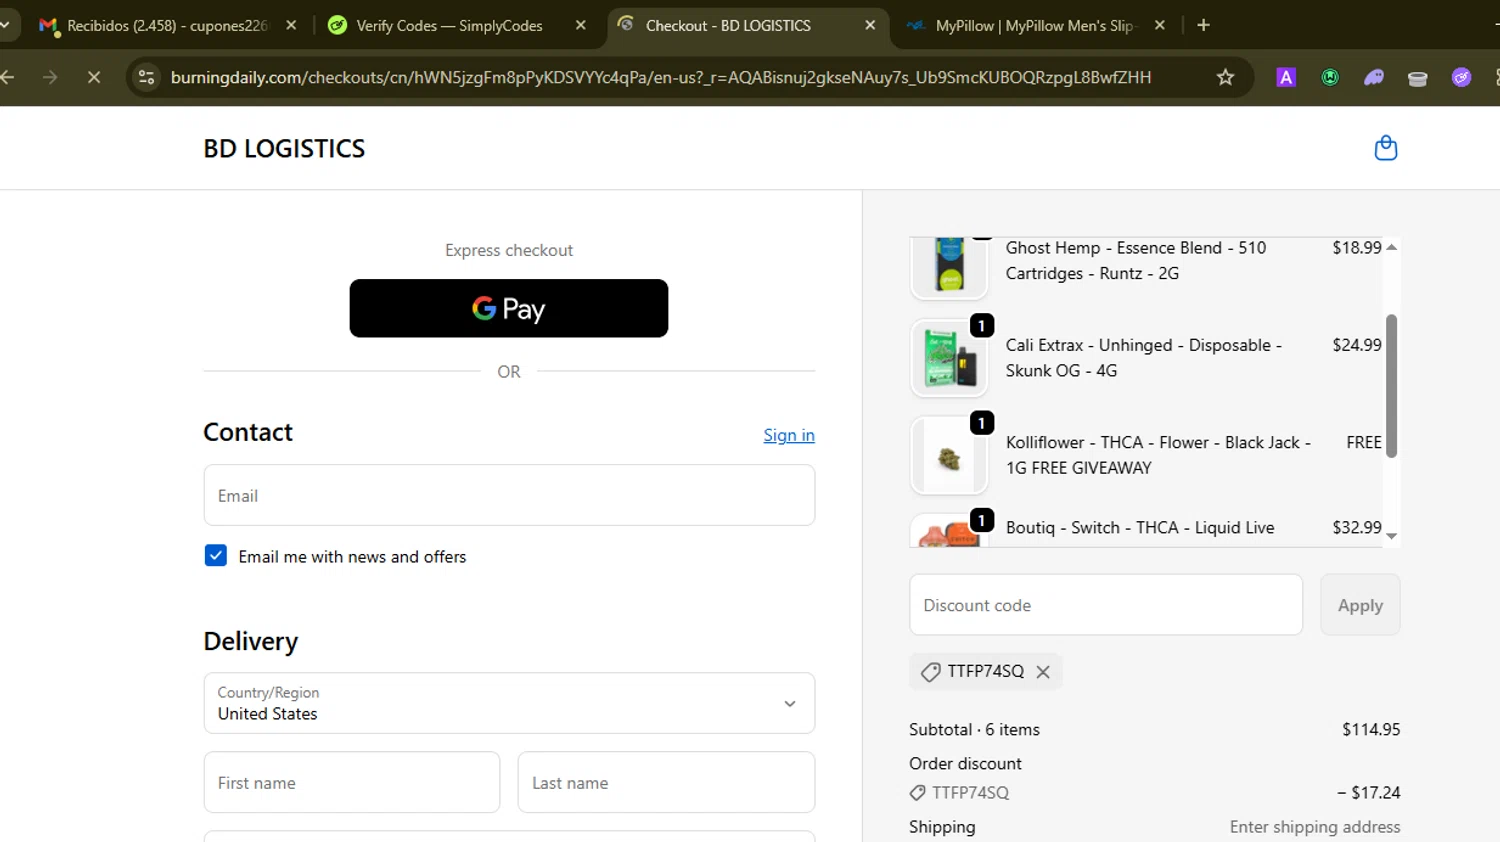1500x842 pixels.
Task: Click the $24.99 Cali Extrax price
Action: tap(1357, 345)
